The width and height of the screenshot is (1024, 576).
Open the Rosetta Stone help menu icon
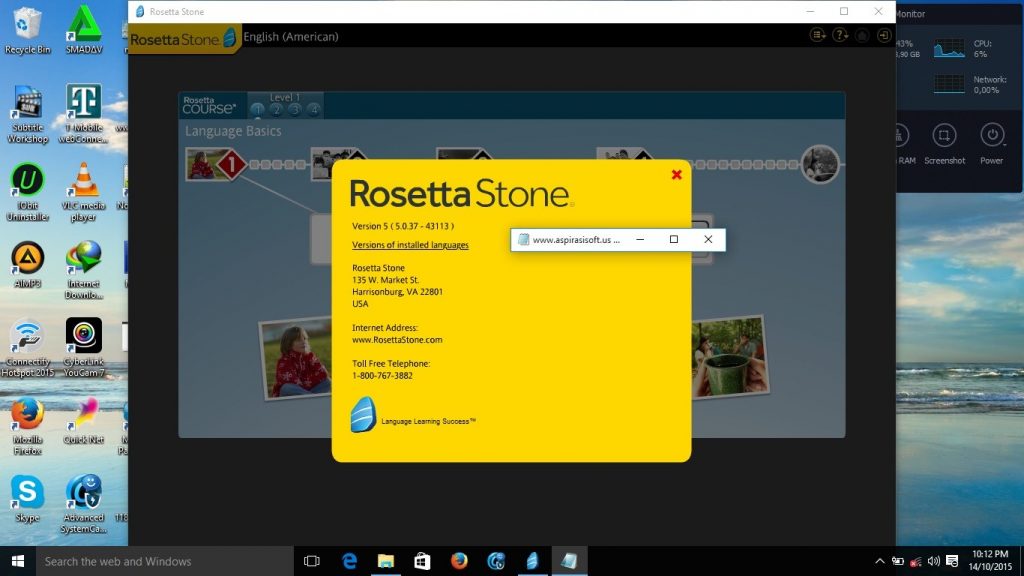pyautogui.click(x=840, y=35)
